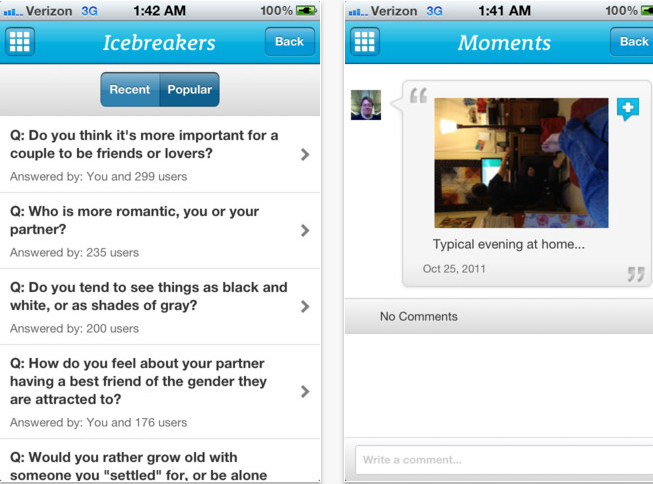The height and width of the screenshot is (484, 653).
Task: Open chevron for who is more romantic
Action: pos(305,230)
